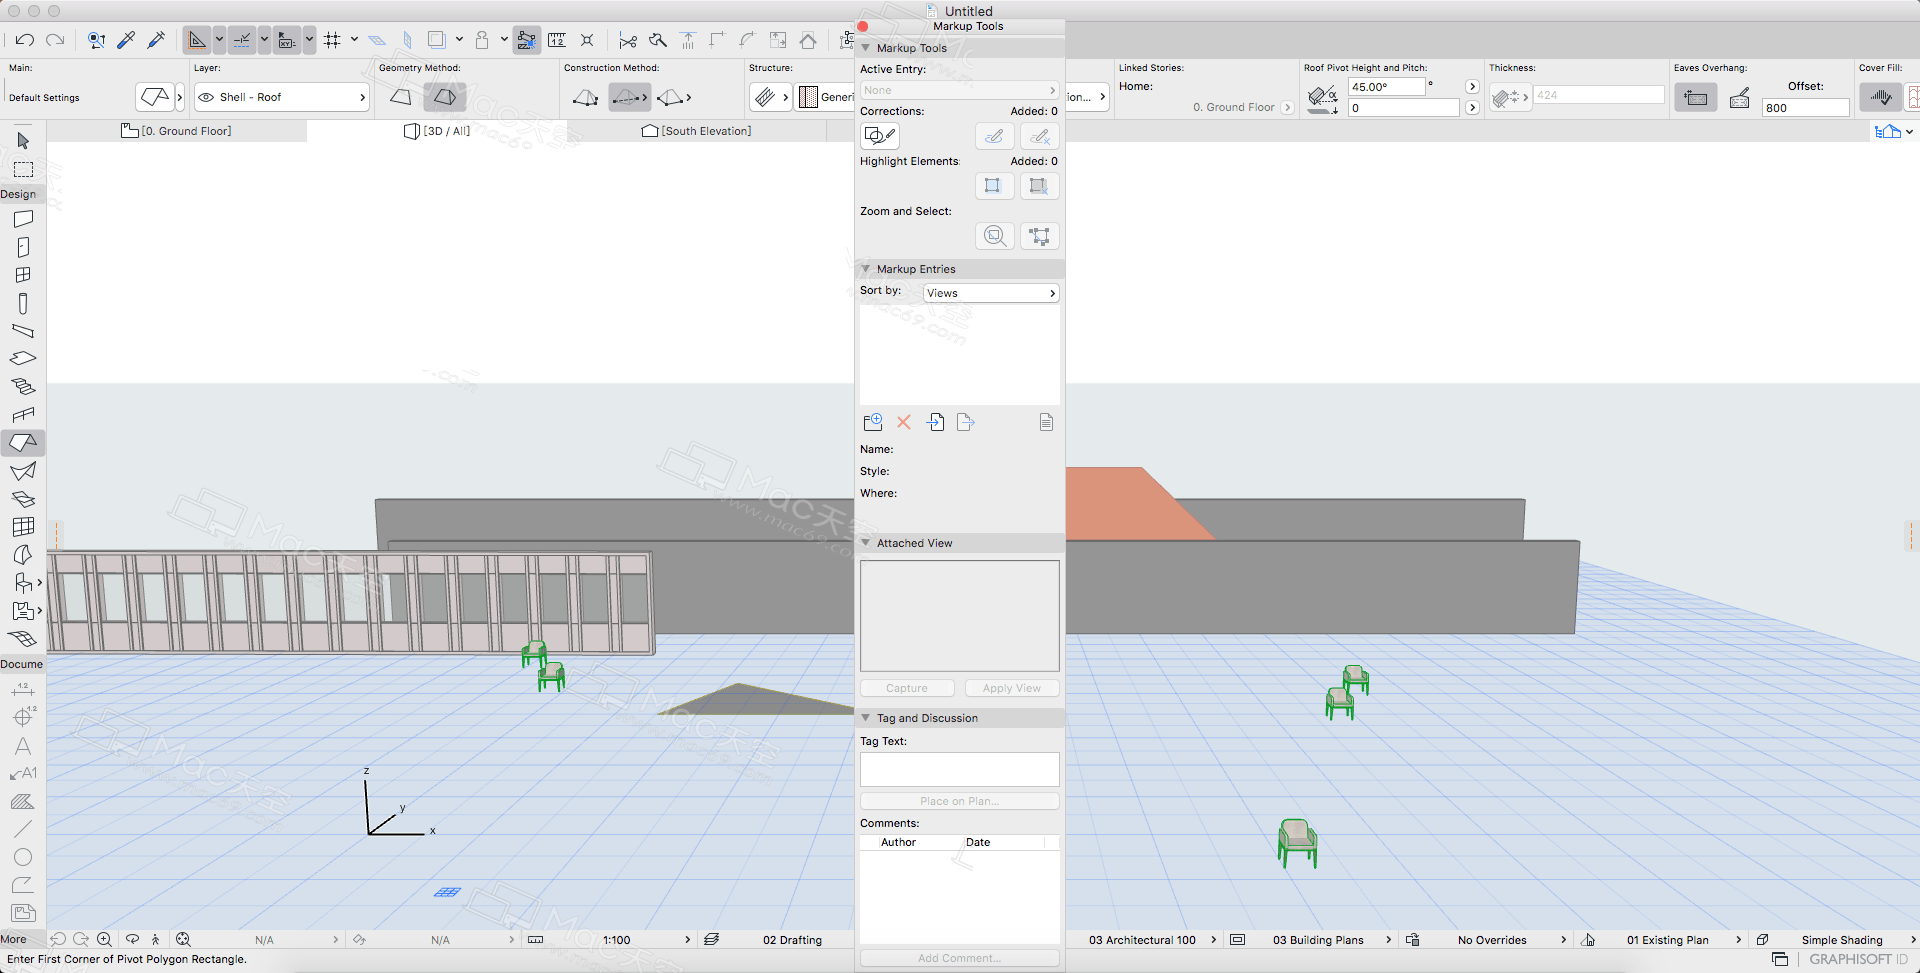
Task: Click Zoom to highlighted elements magnifier
Action: (994, 236)
